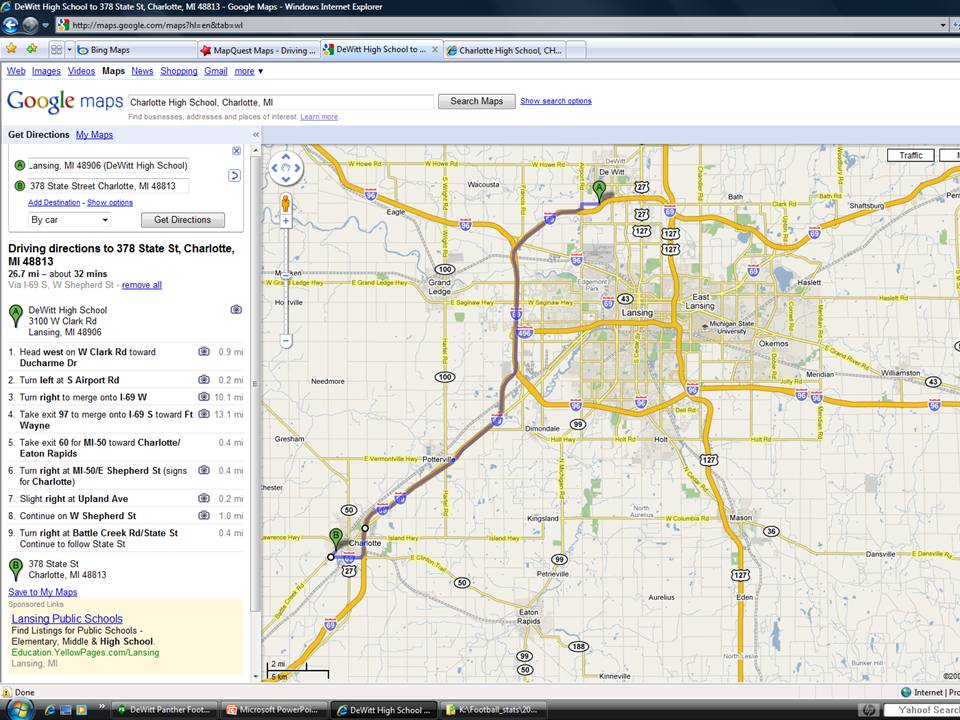The width and height of the screenshot is (960, 720).
Task: Edit the starting point A address field
Action: pyautogui.click(x=108, y=165)
